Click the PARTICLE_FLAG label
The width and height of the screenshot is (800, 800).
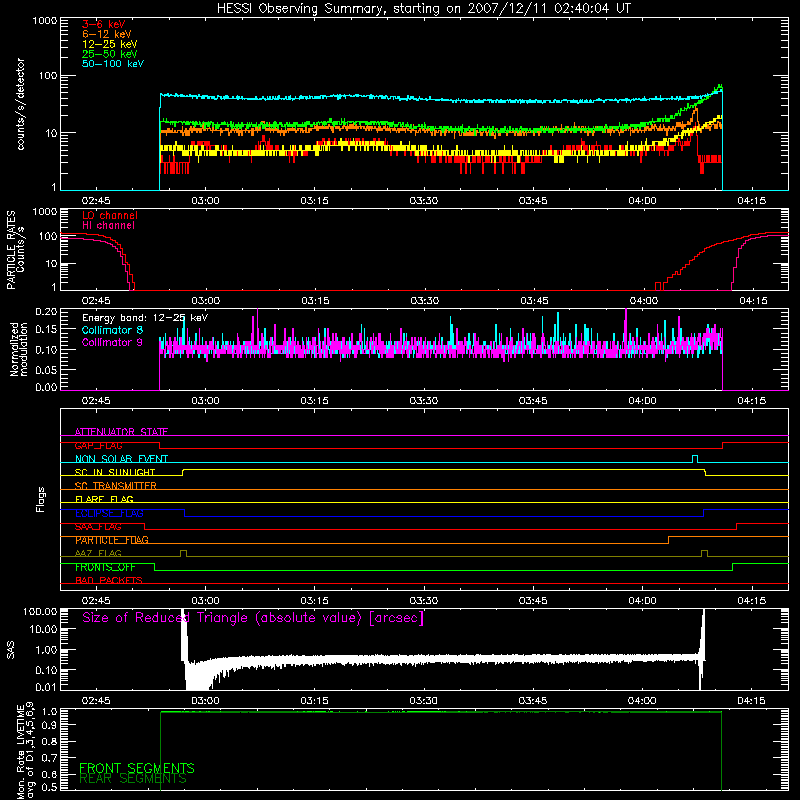click(x=112, y=540)
